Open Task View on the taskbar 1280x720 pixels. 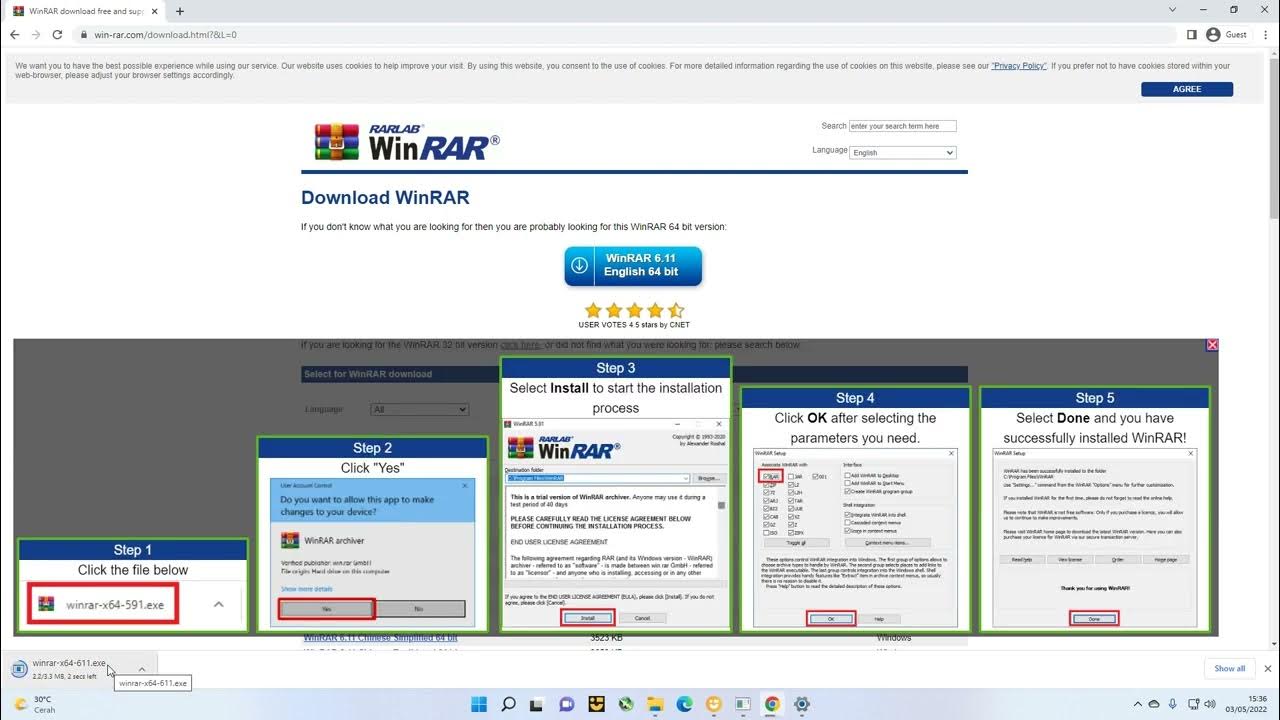538,704
